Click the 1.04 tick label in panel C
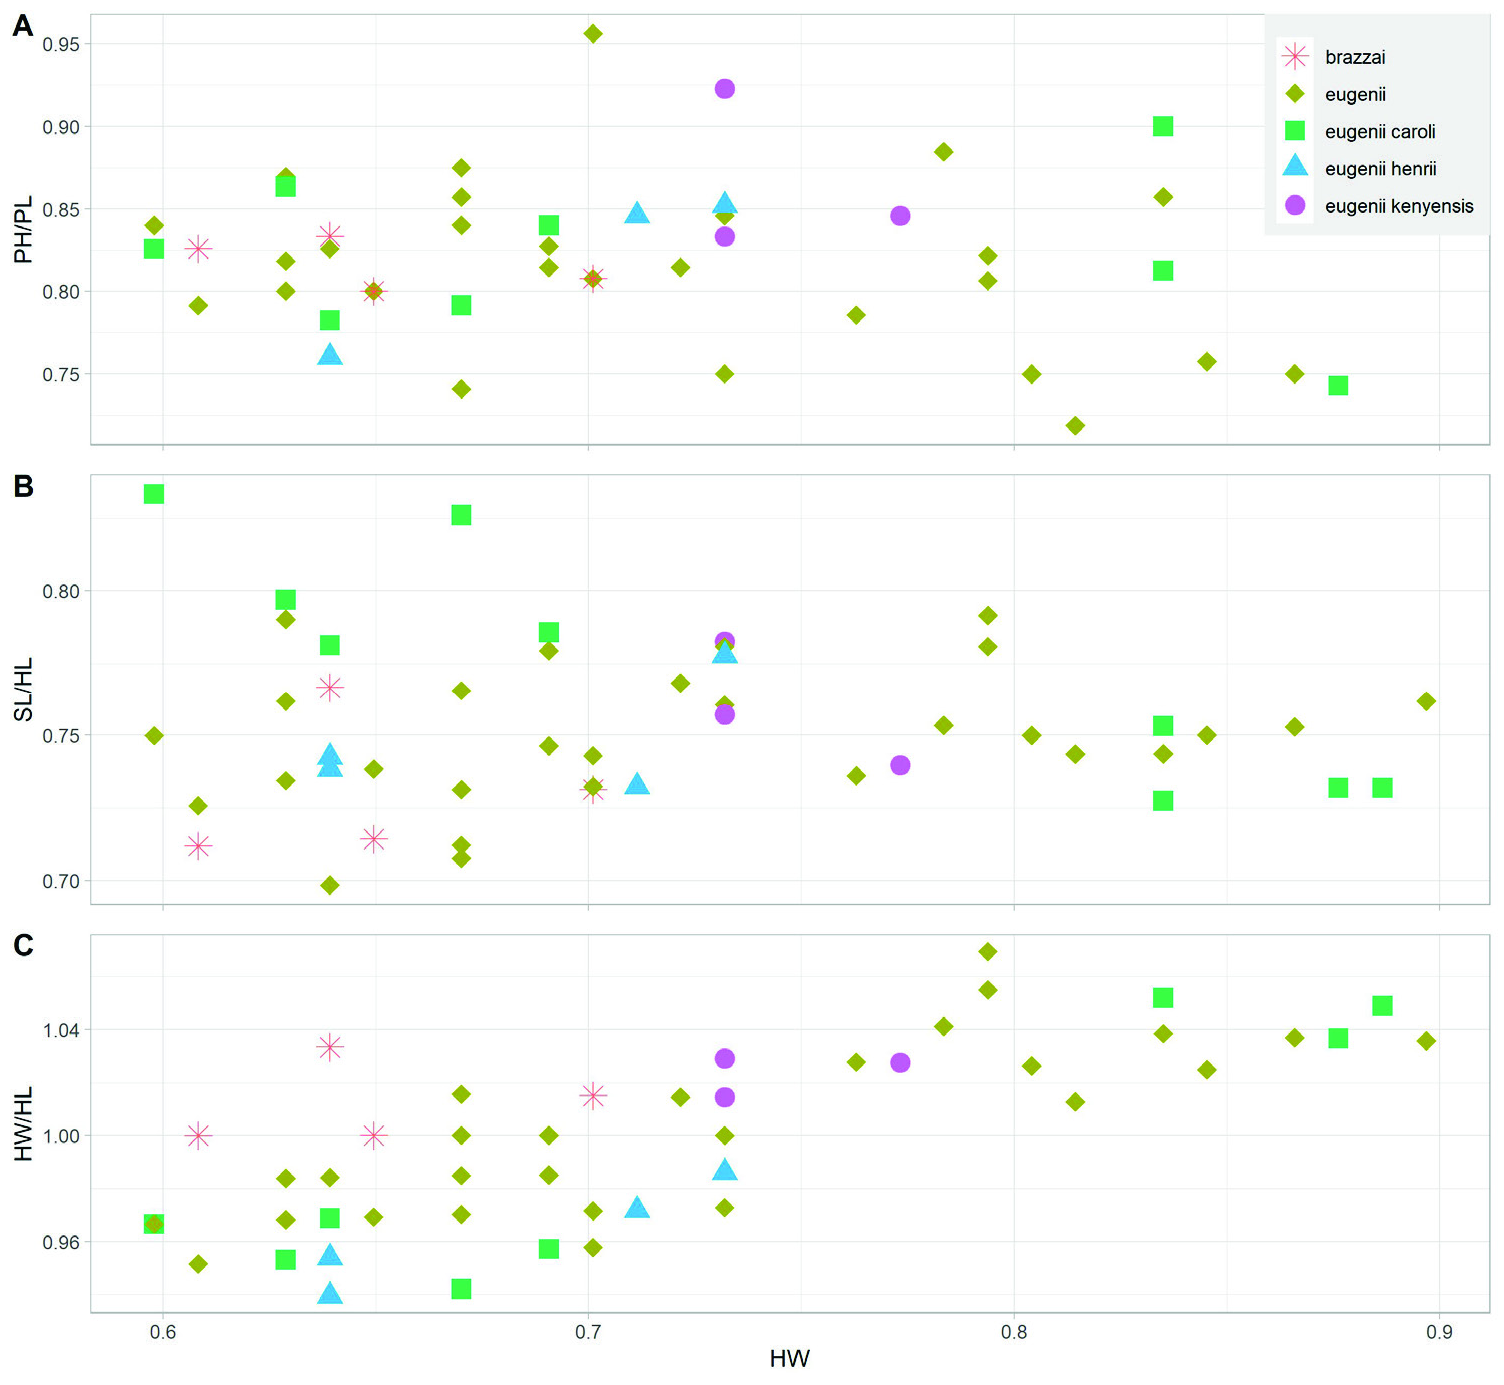Screen dimensions: 1504x1385 click(x=61, y=1030)
